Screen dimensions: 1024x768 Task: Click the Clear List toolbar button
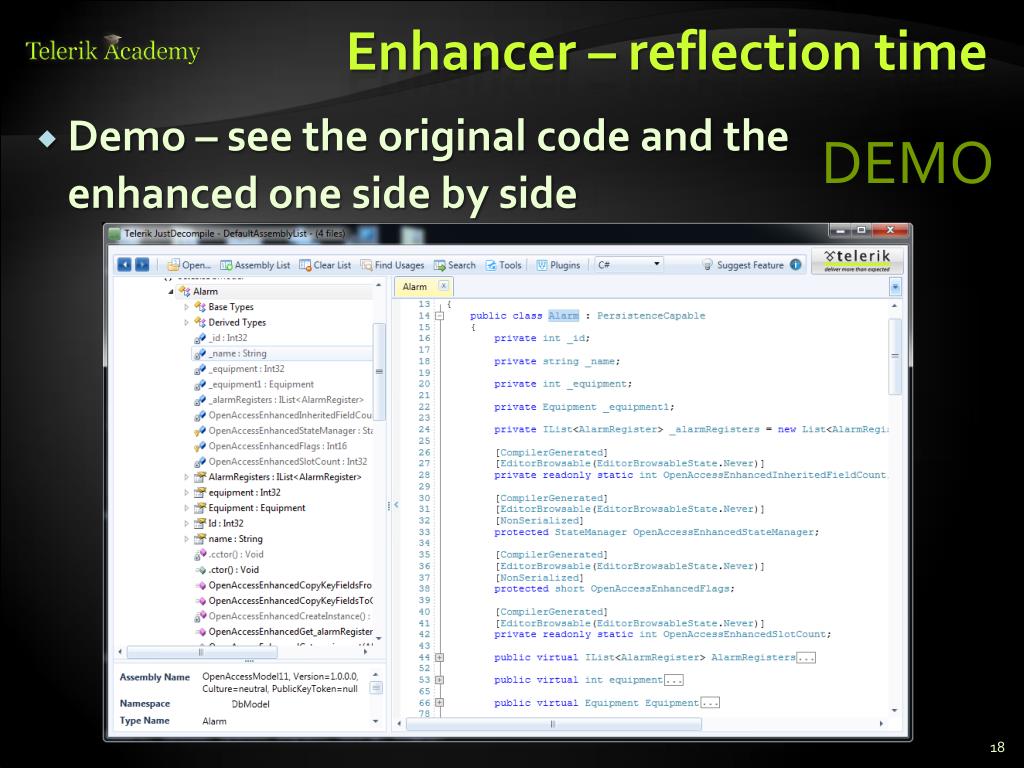(x=325, y=265)
